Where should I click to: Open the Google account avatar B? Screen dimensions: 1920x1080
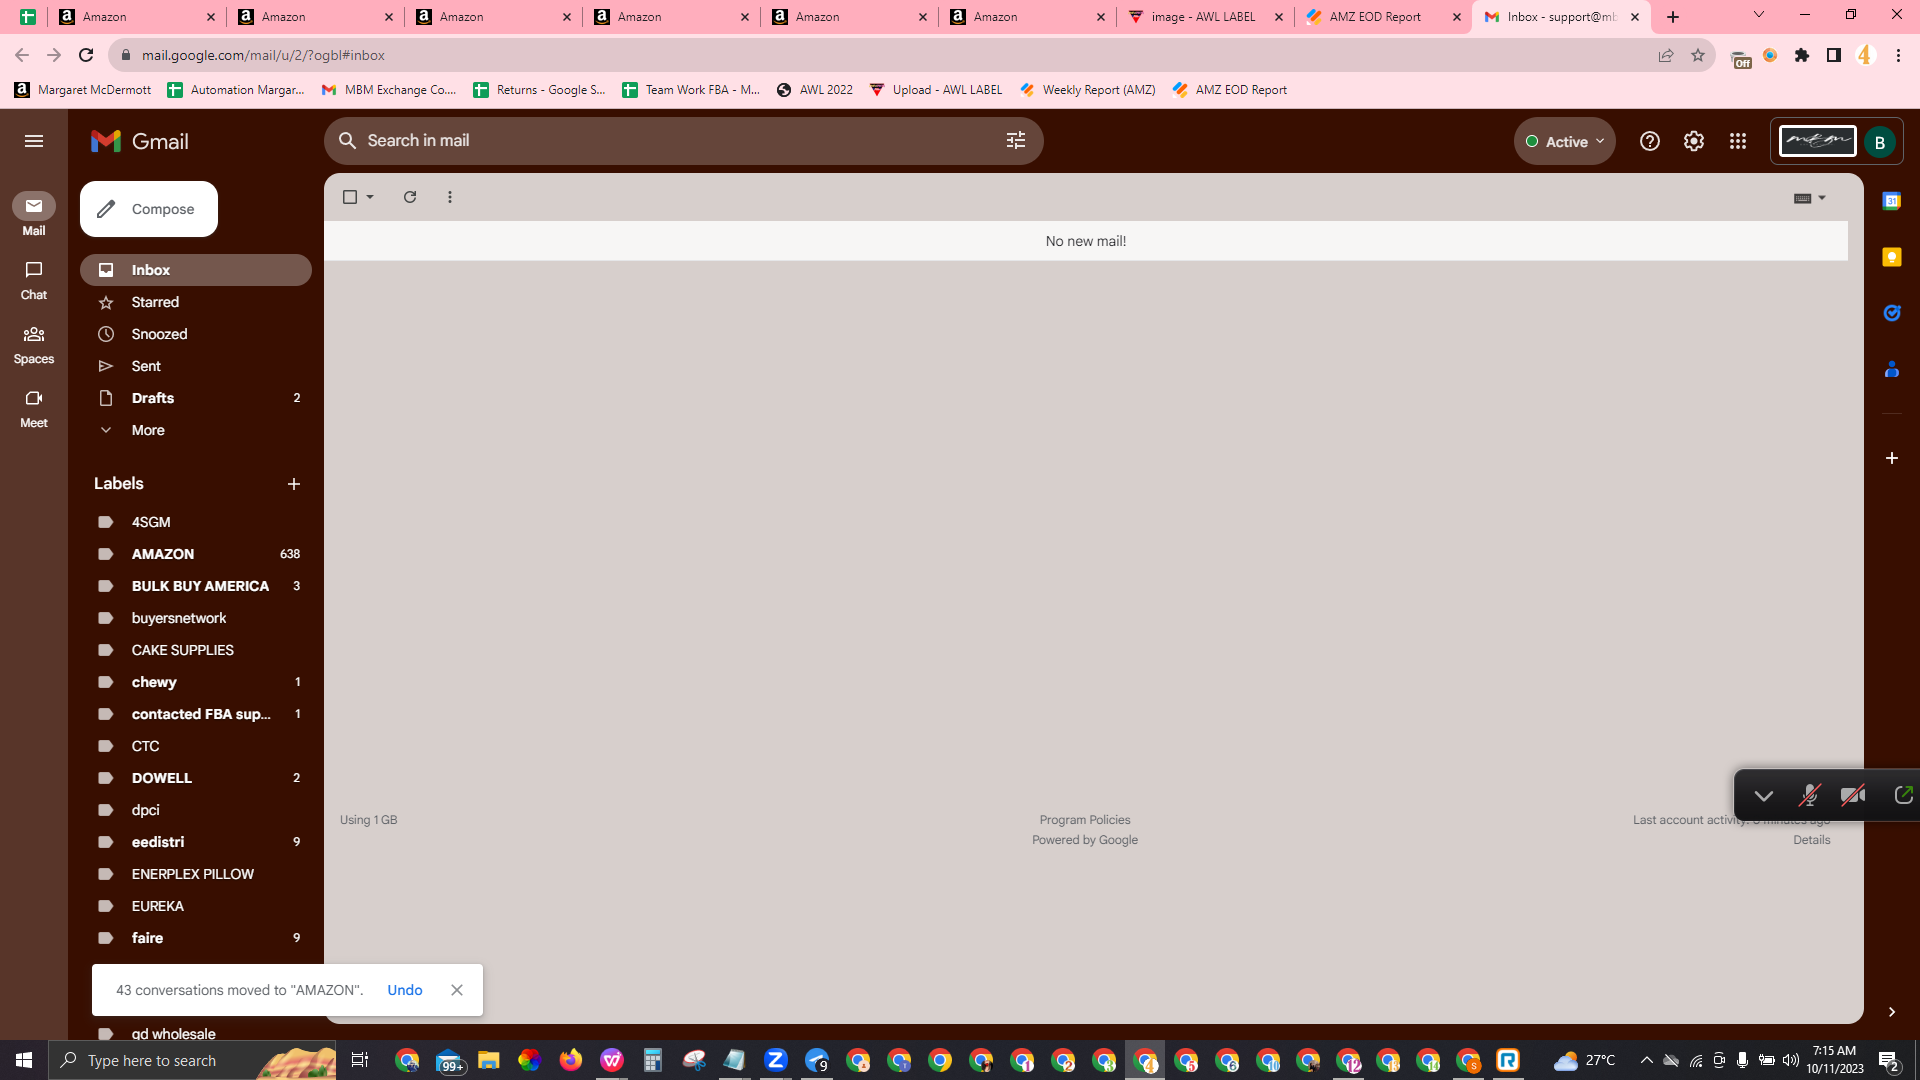pos(1880,142)
